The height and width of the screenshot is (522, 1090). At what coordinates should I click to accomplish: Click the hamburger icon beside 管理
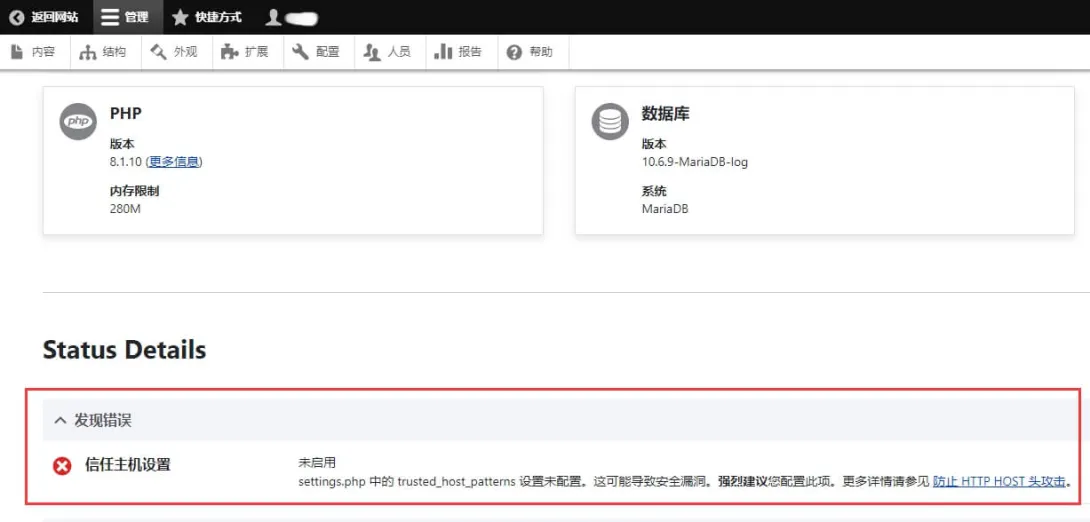pos(110,17)
